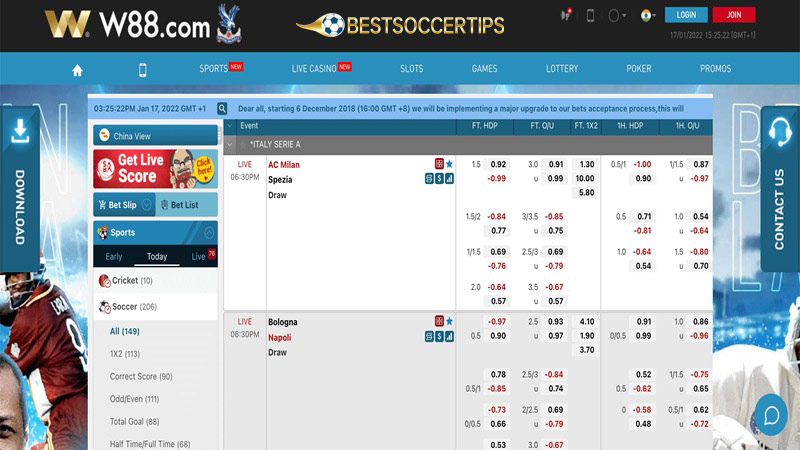The height and width of the screenshot is (450, 800).
Task: Click the download arrow icon on left panel
Action: (x=20, y=131)
